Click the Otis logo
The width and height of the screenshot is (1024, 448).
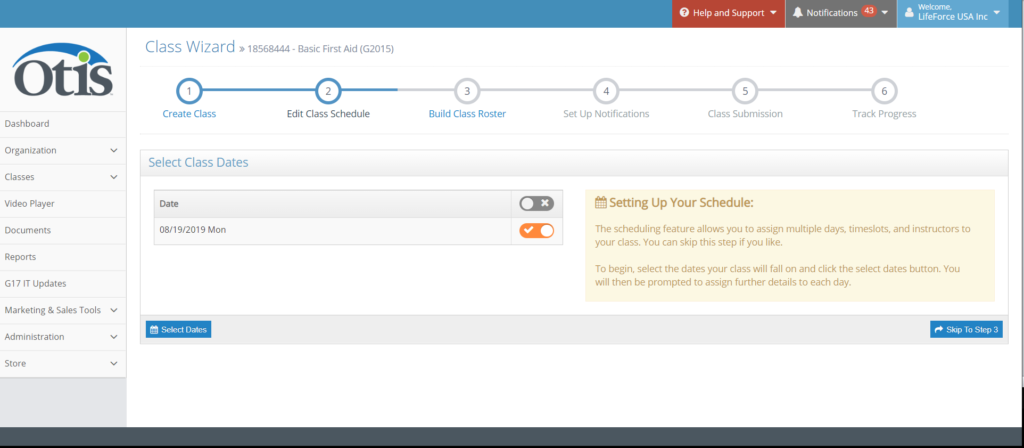tap(62, 69)
